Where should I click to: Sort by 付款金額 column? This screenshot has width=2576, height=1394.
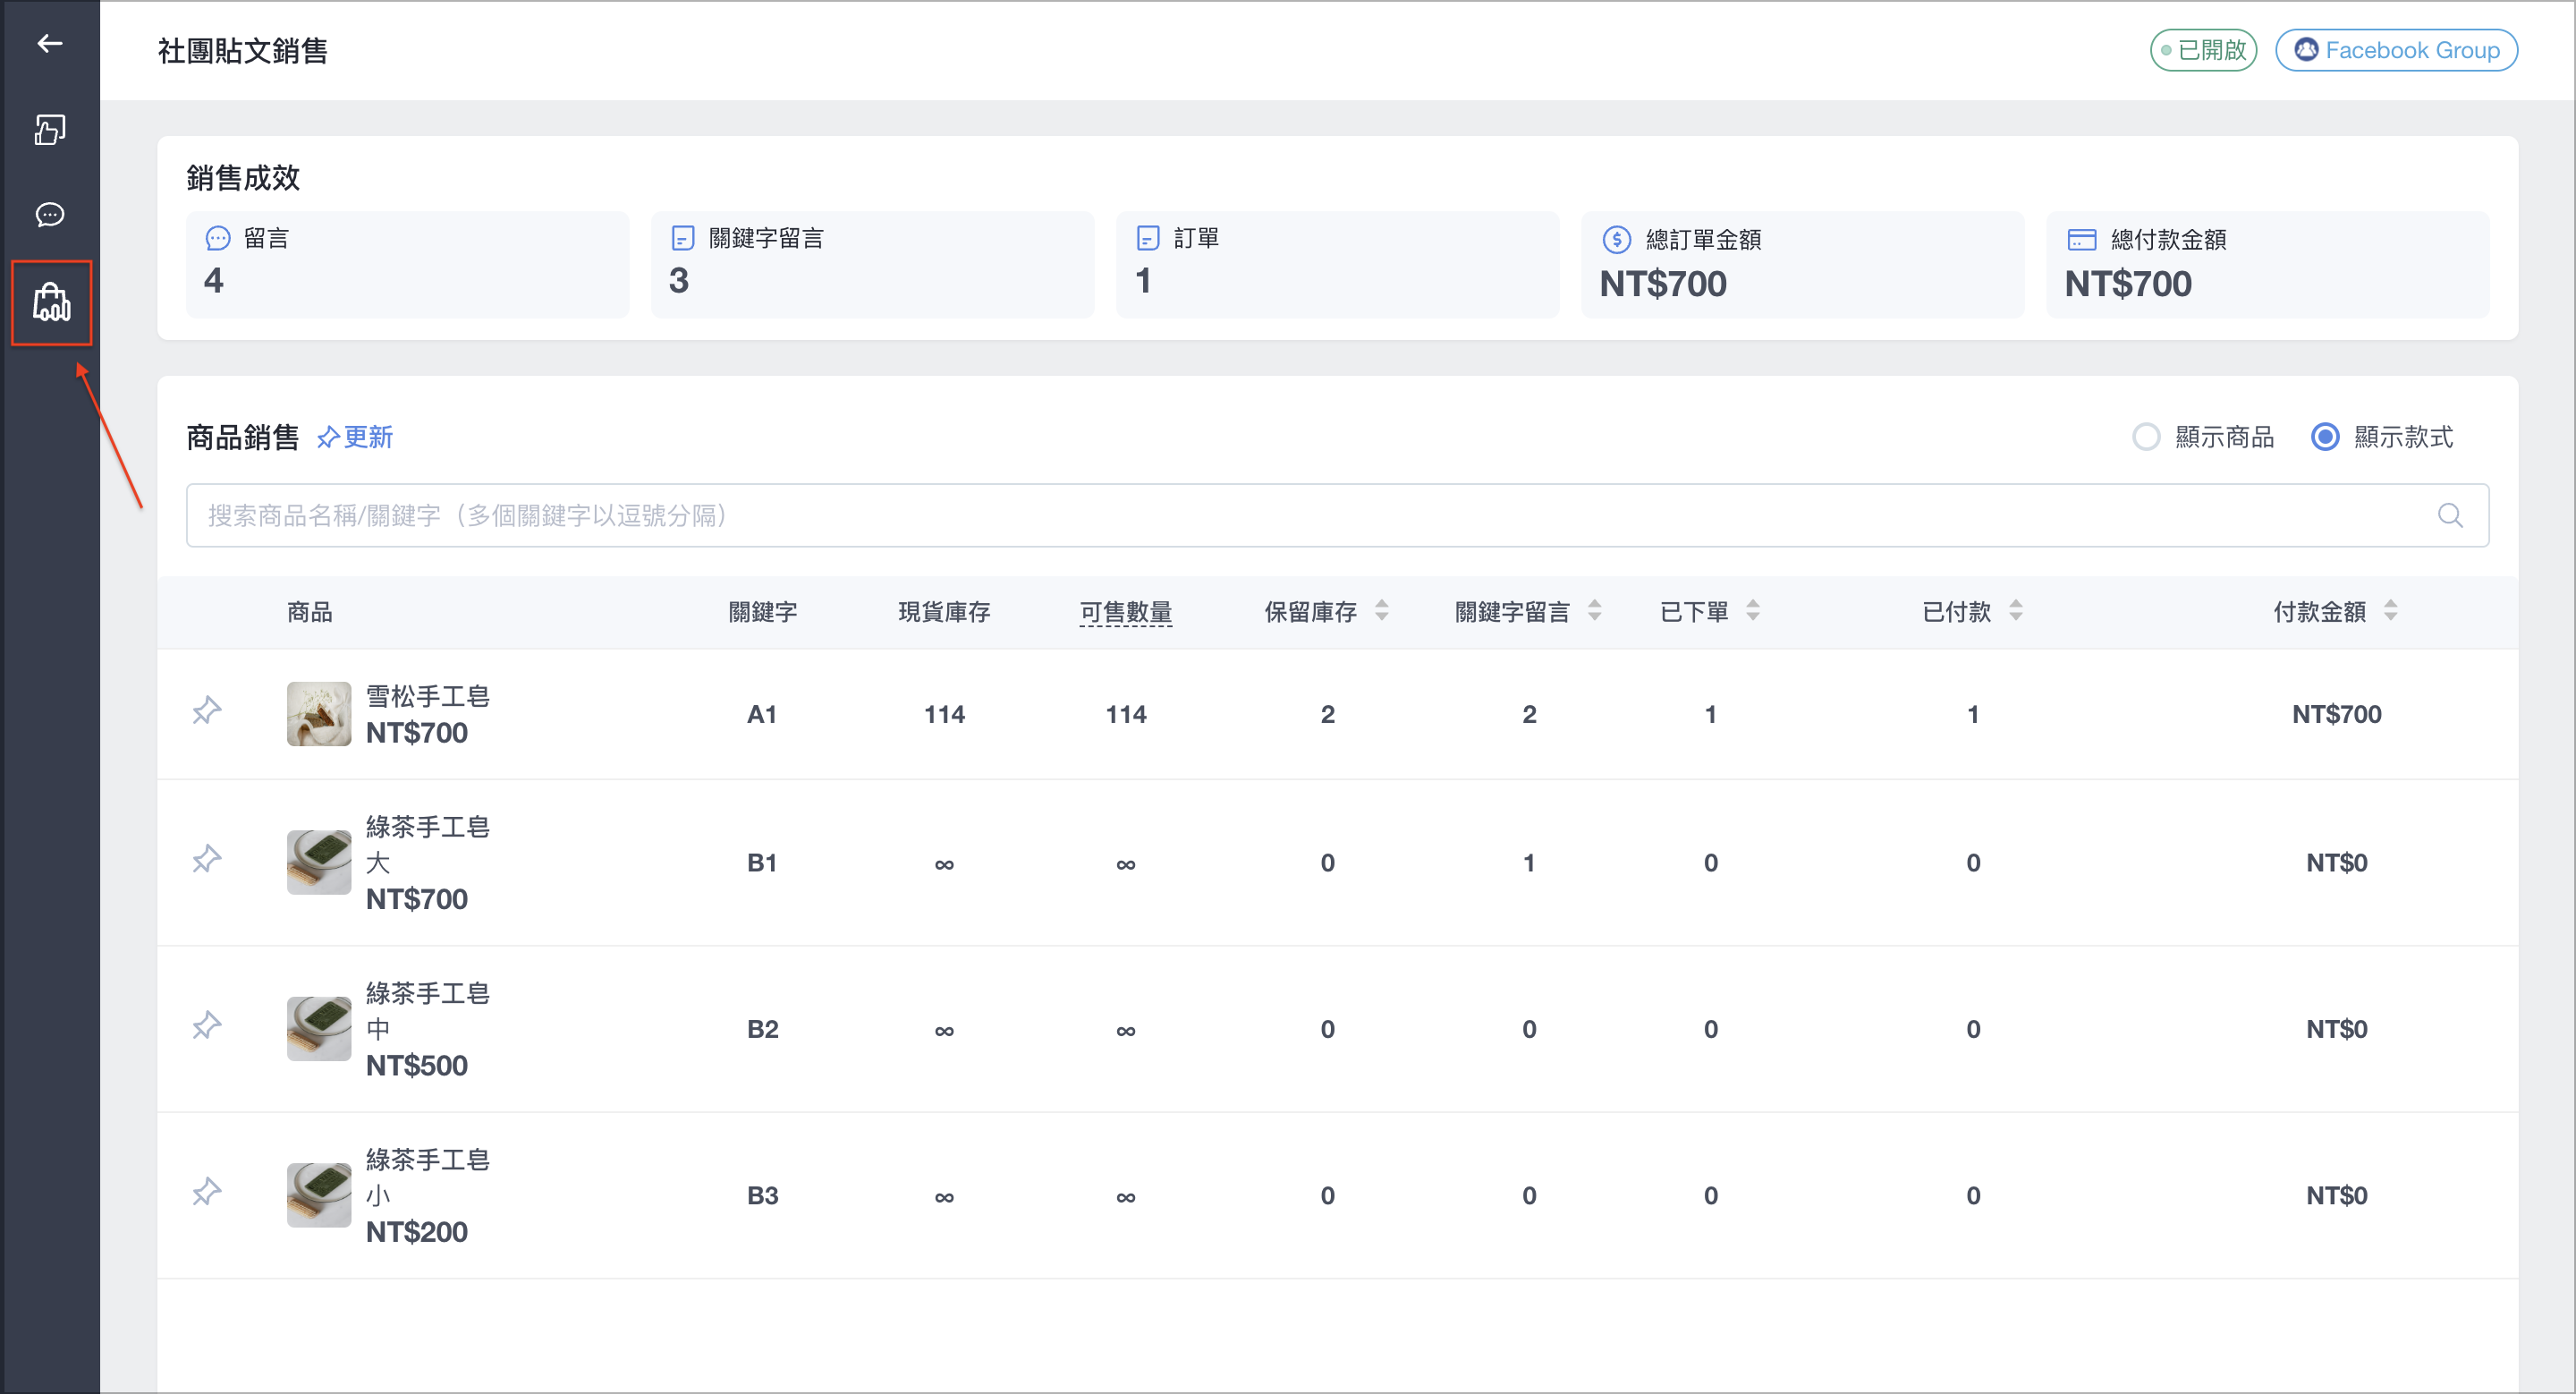[2390, 610]
